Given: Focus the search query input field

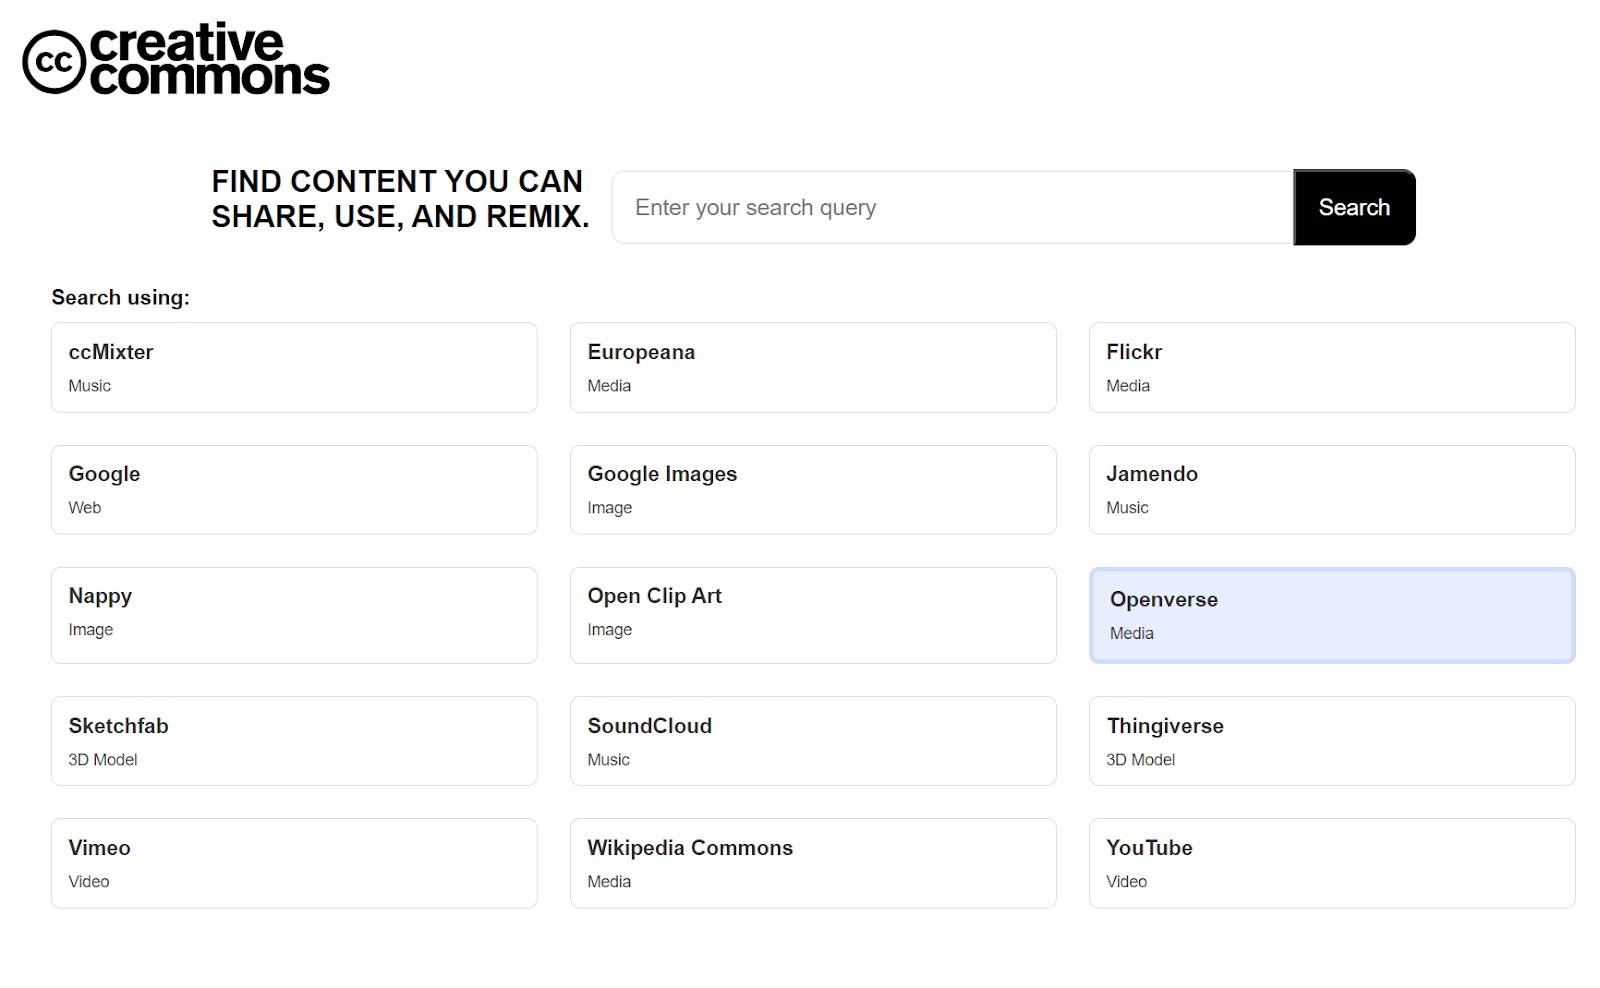Looking at the screenshot, I should (x=952, y=207).
